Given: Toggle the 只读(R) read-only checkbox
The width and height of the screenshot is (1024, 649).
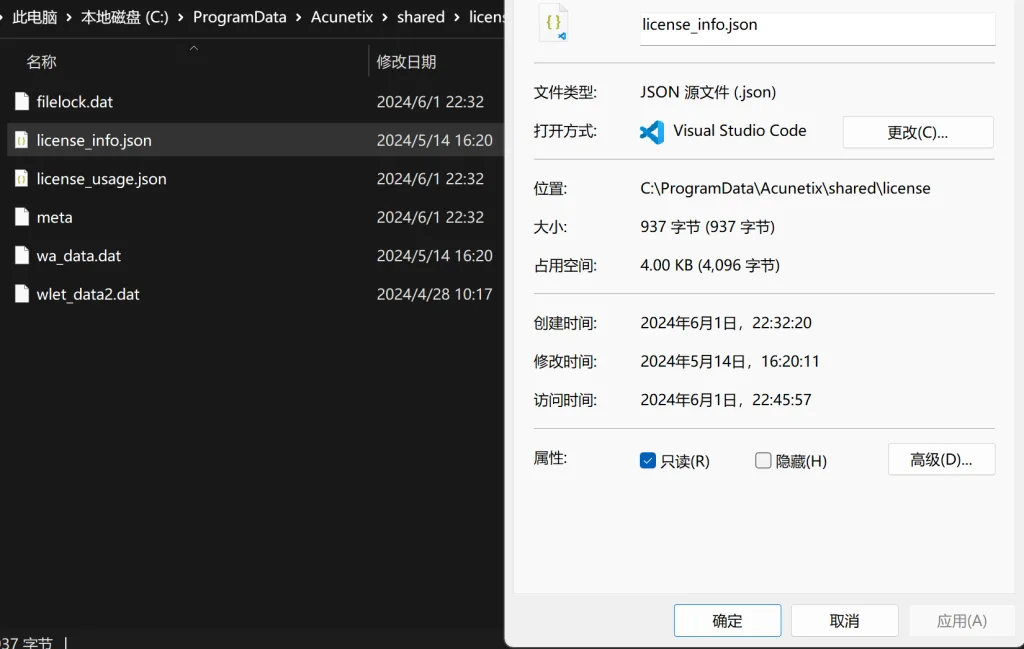Looking at the screenshot, I should pos(647,460).
